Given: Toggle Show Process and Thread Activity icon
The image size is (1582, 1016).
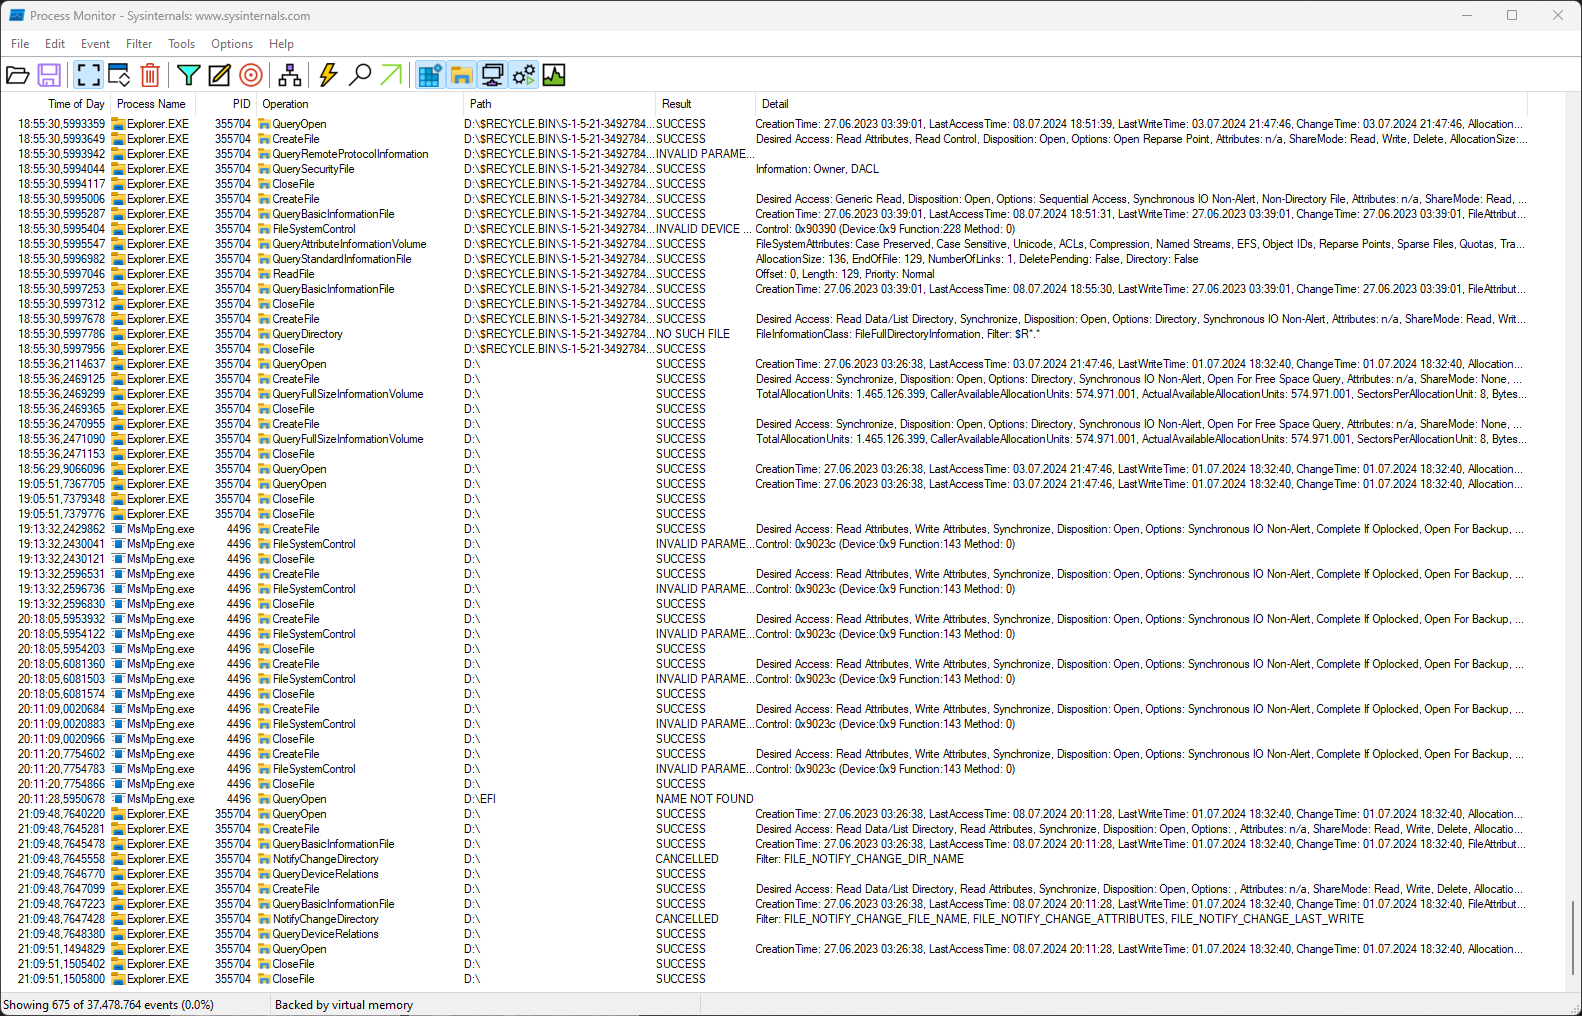Looking at the screenshot, I should pos(523,75).
